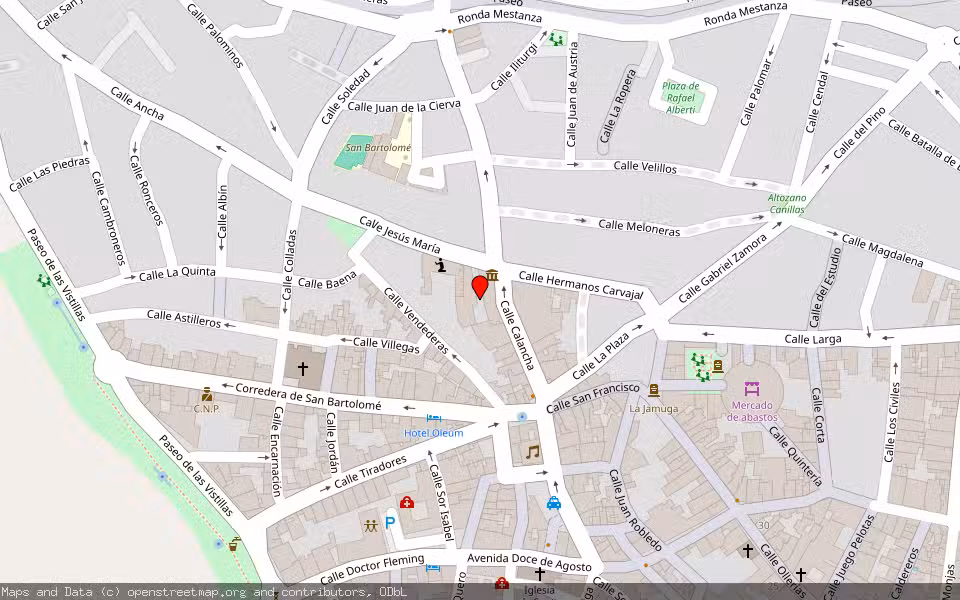Viewport: 960px width, 600px height.
Task: Select the blue taxi stand icon
Action: (x=553, y=503)
